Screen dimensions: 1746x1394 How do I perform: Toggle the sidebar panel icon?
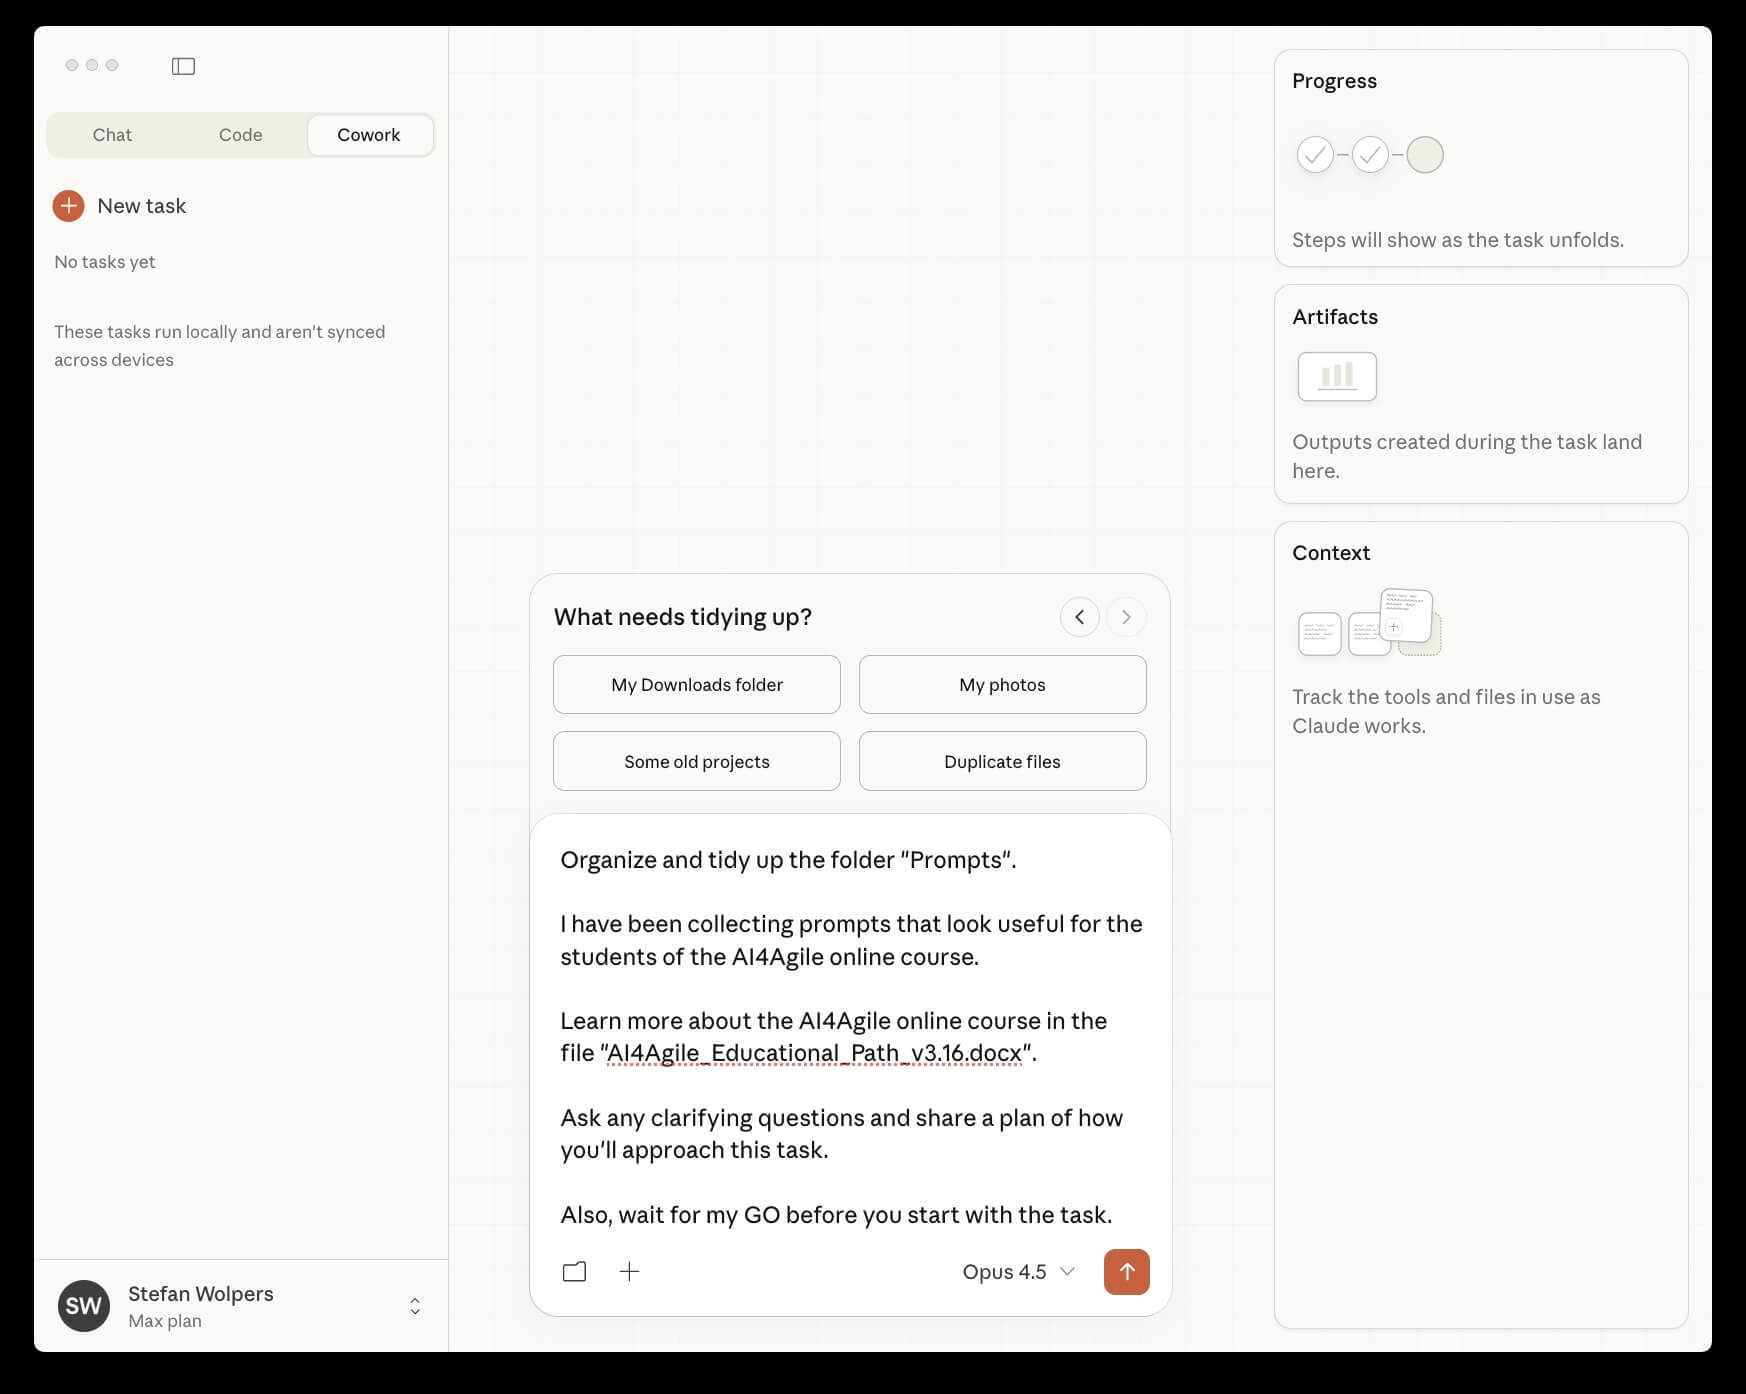184,66
